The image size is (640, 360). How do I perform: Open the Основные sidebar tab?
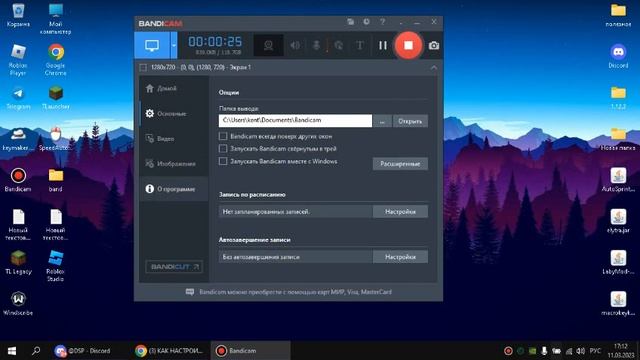click(x=173, y=113)
